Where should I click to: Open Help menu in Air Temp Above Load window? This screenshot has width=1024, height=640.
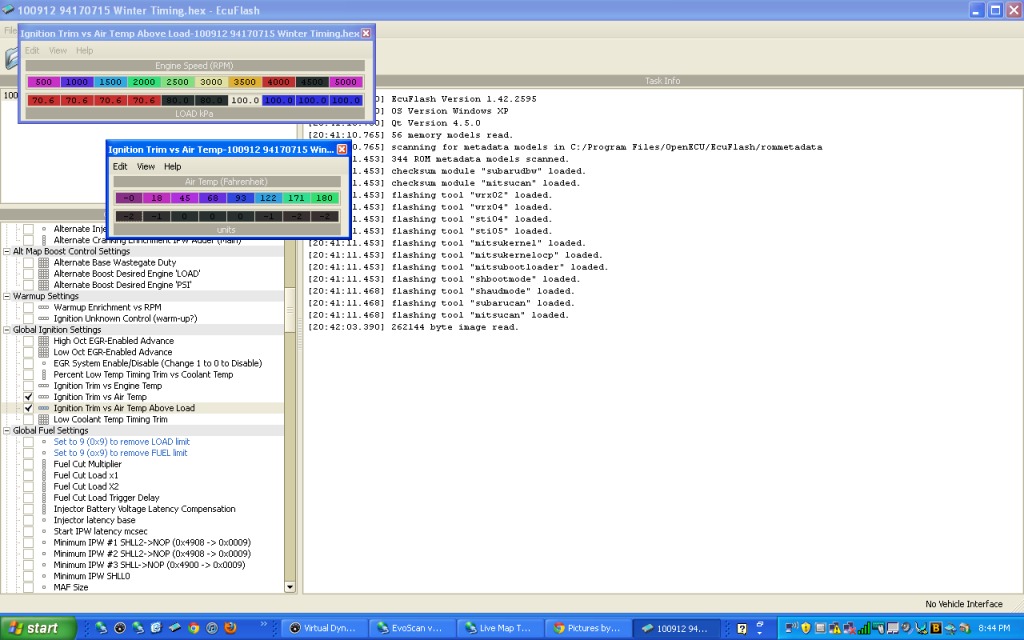point(84,50)
